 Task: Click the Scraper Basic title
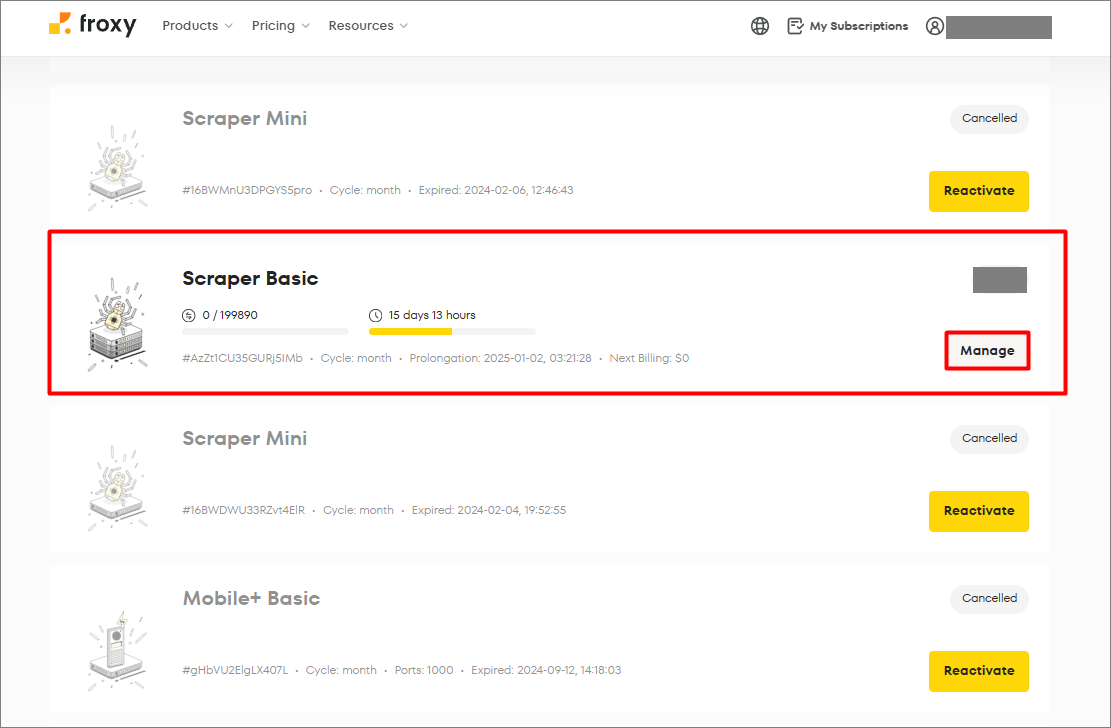coord(250,279)
